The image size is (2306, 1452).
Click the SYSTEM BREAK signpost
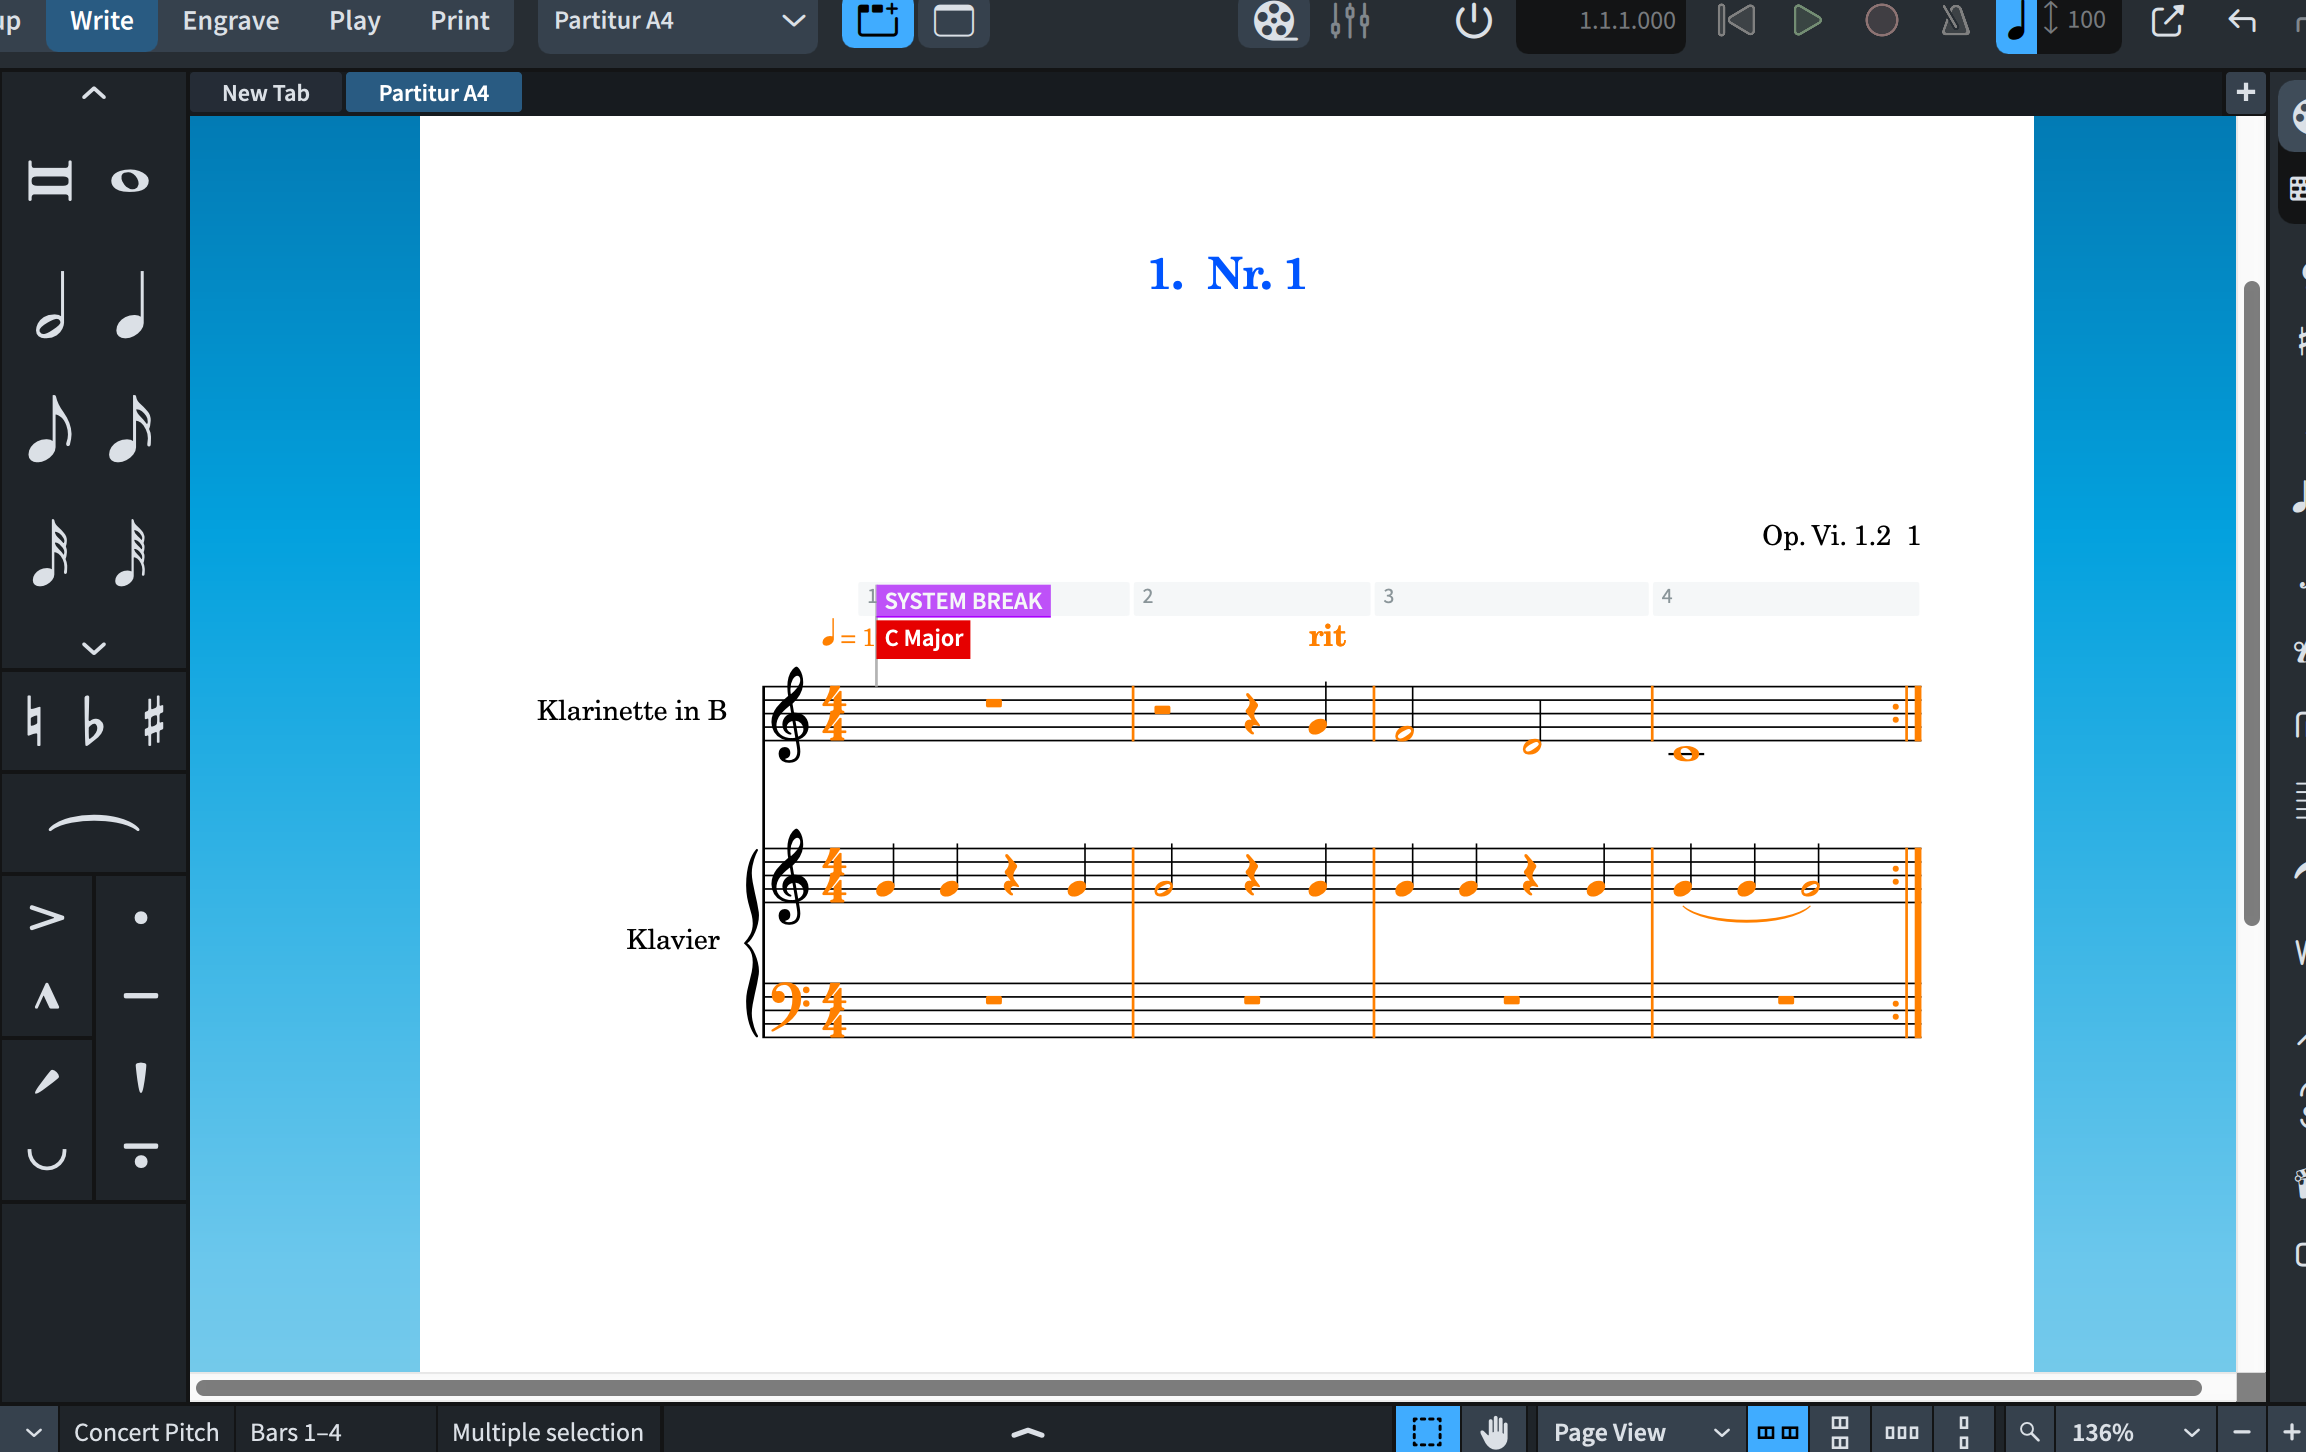(962, 601)
